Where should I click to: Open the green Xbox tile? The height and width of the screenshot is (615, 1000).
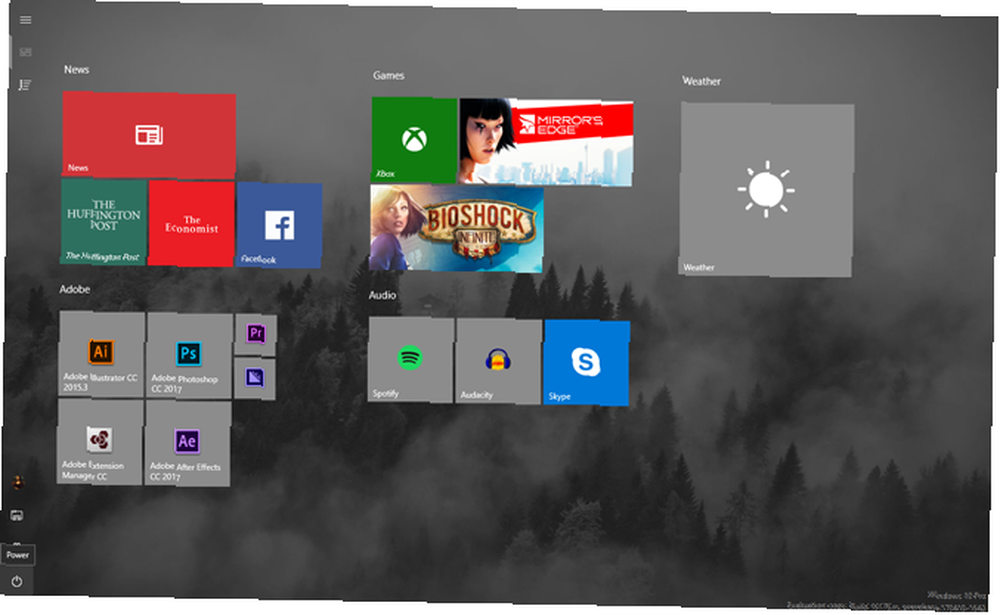(415, 140)
